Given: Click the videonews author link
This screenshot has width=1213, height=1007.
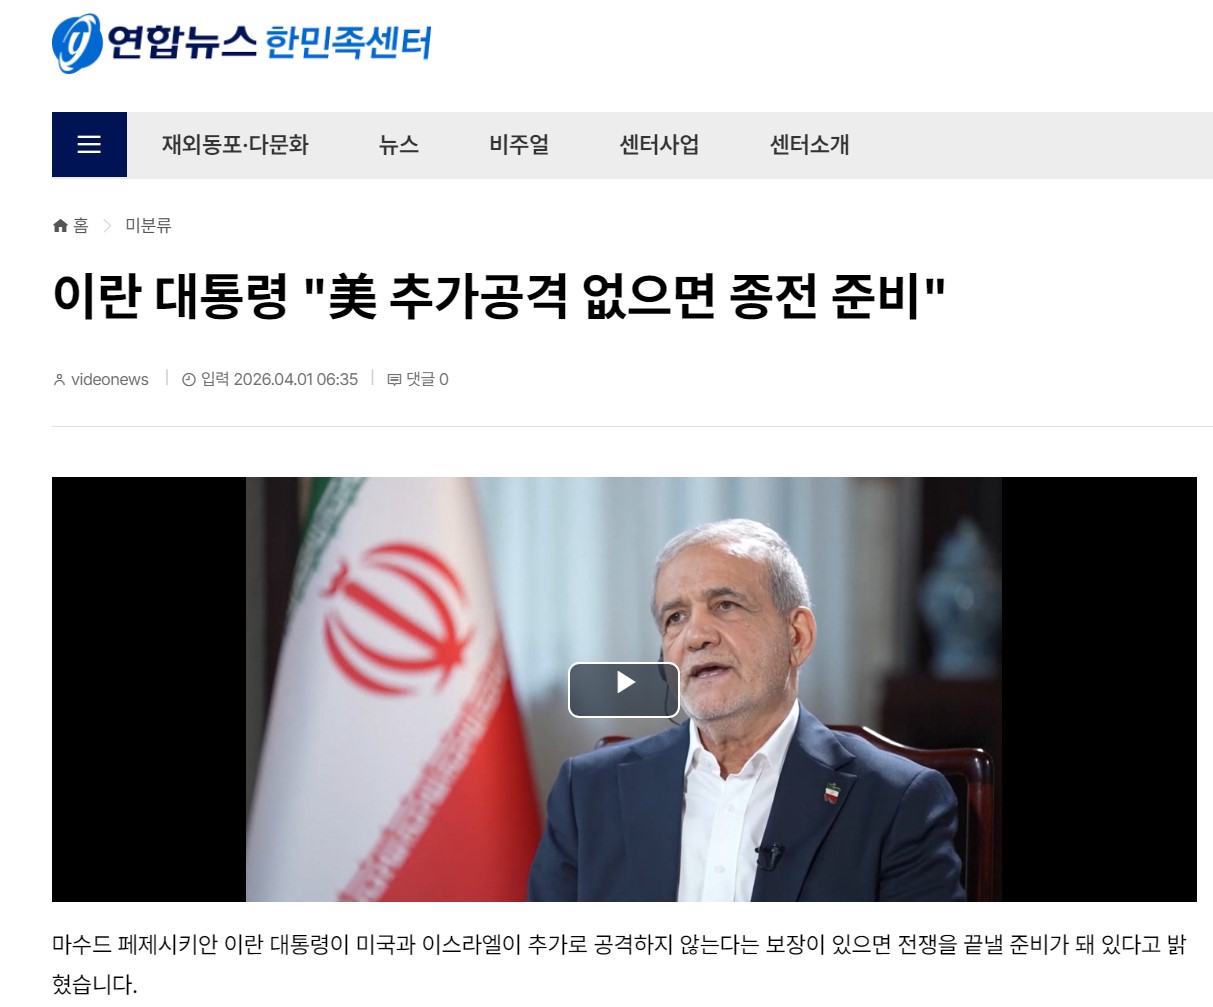Looking at the screenshot, I should click(x=110, y=380).
